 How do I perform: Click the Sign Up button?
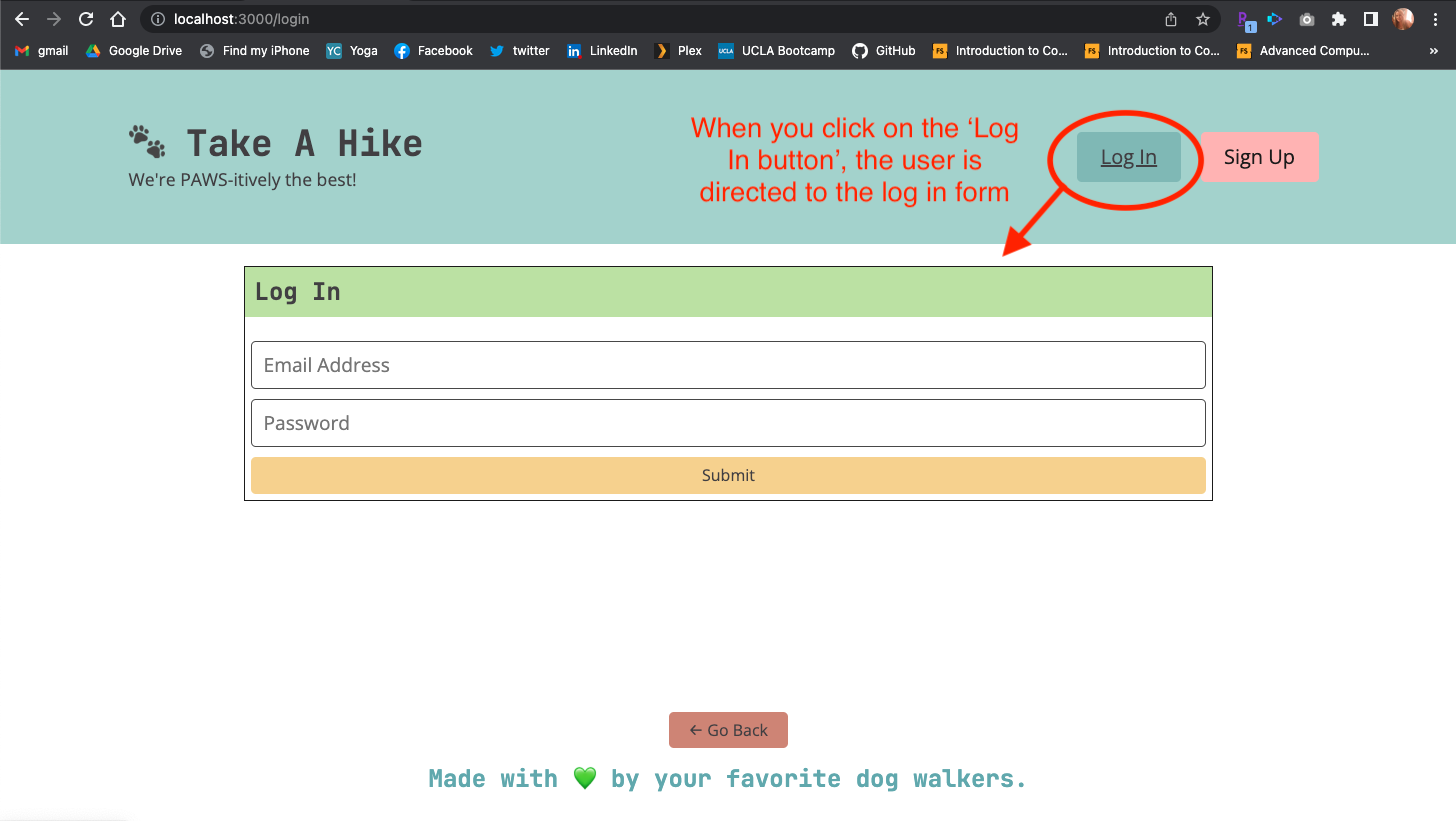pyautogui.click(x=1259, y=157)
